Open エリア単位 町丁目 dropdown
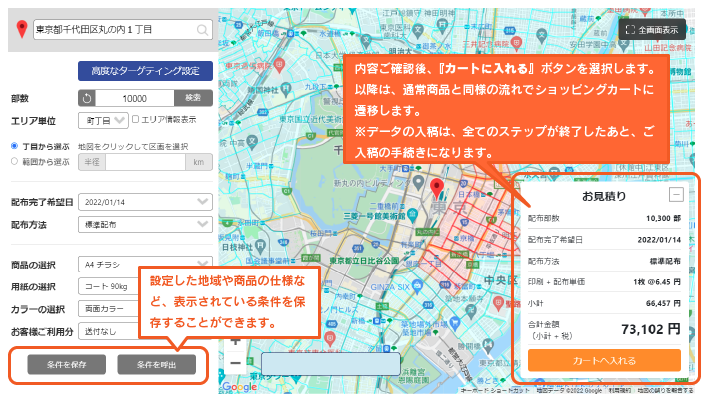This screenshot has width=713, height=406. coord(103,121)
